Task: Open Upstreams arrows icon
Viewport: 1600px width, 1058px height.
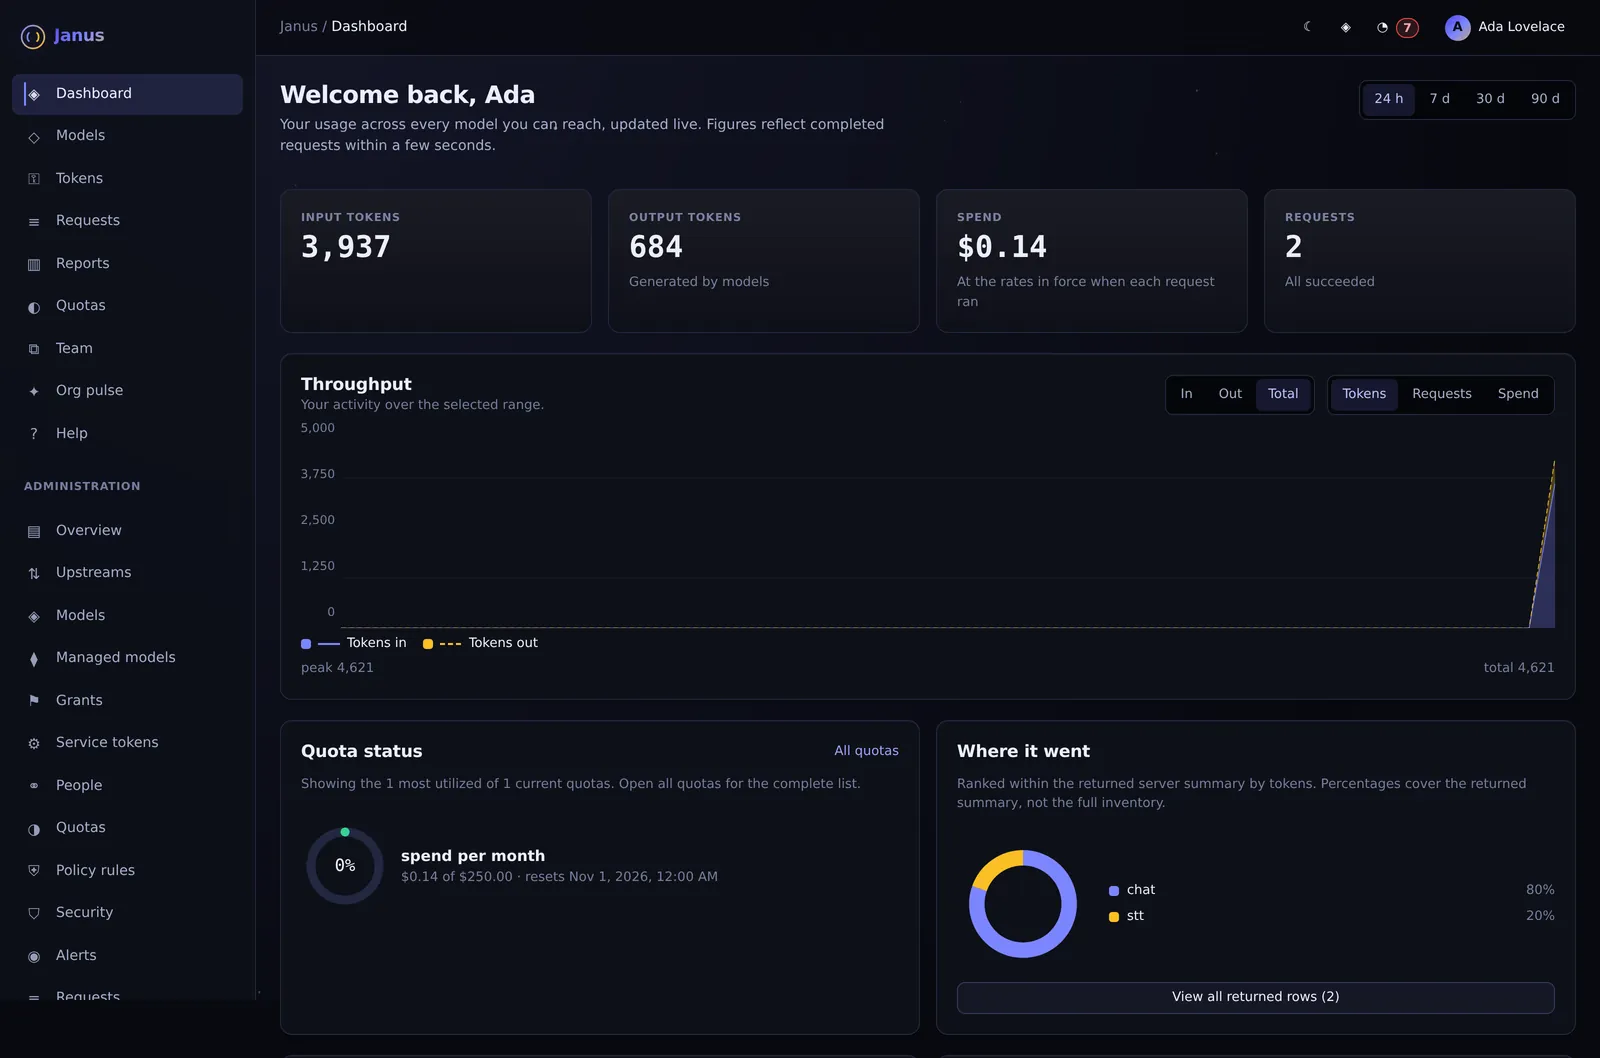Action: pos(34,573)
